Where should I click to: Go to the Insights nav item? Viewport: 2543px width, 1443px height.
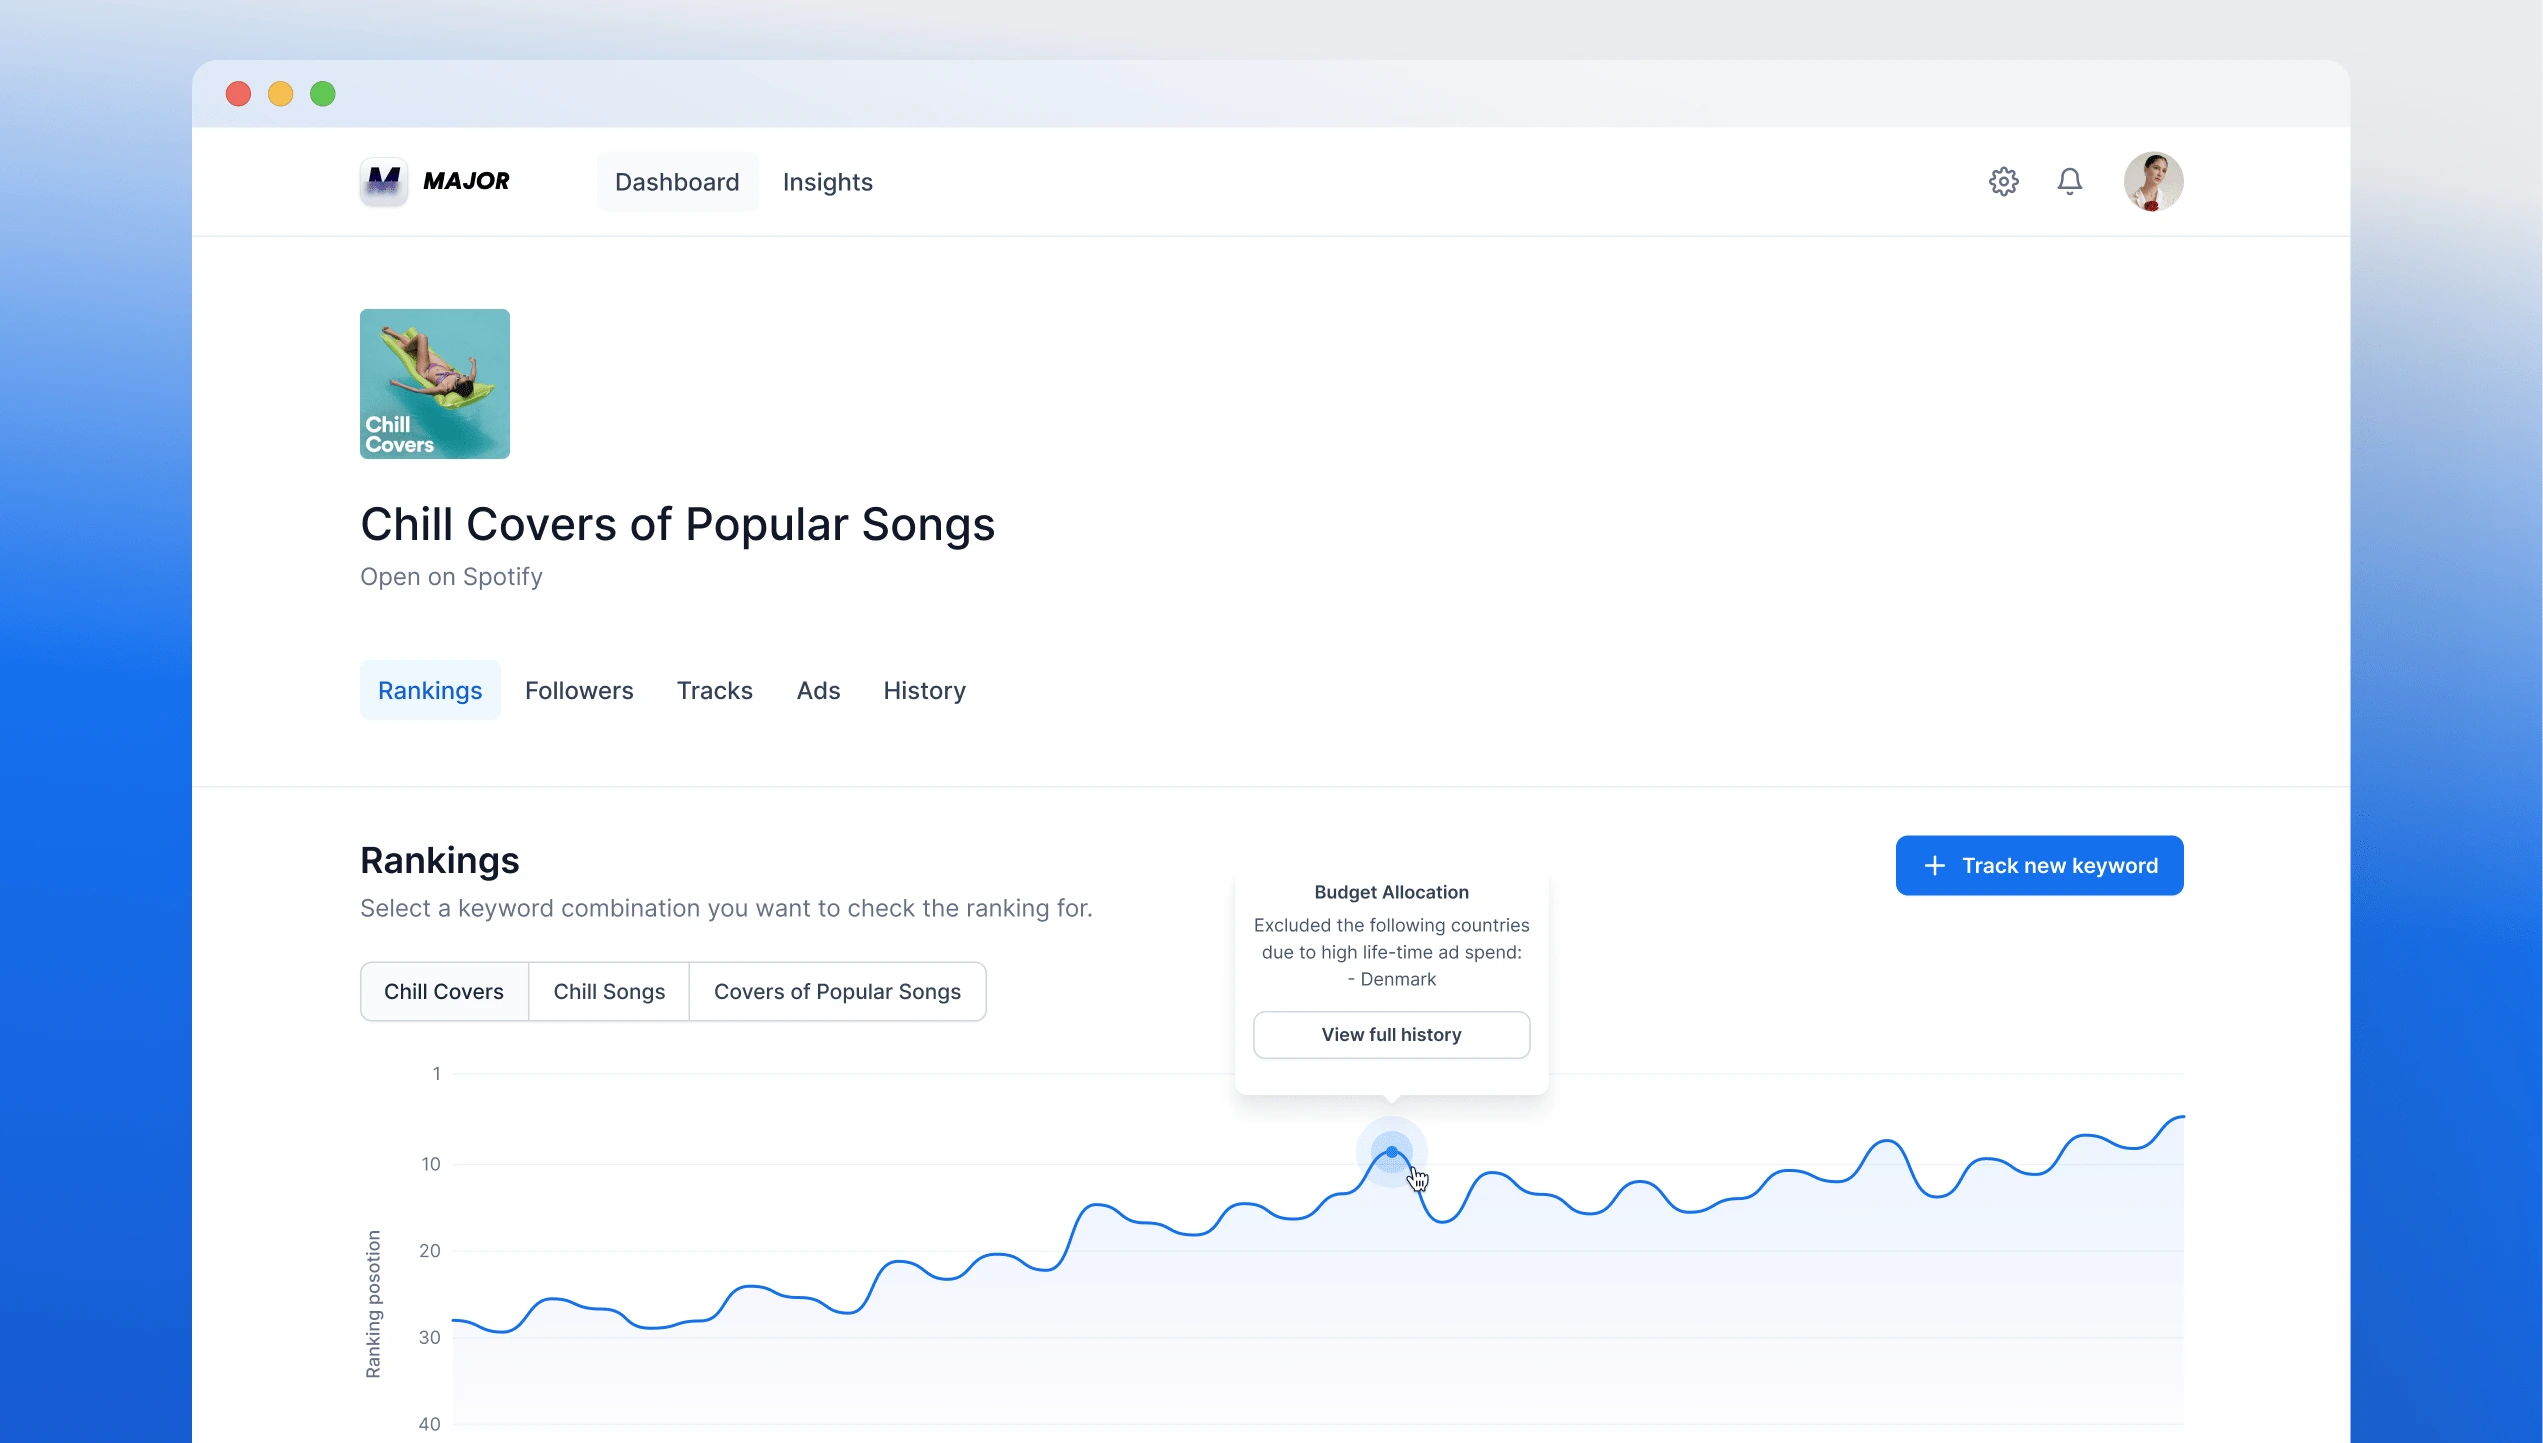827,182
